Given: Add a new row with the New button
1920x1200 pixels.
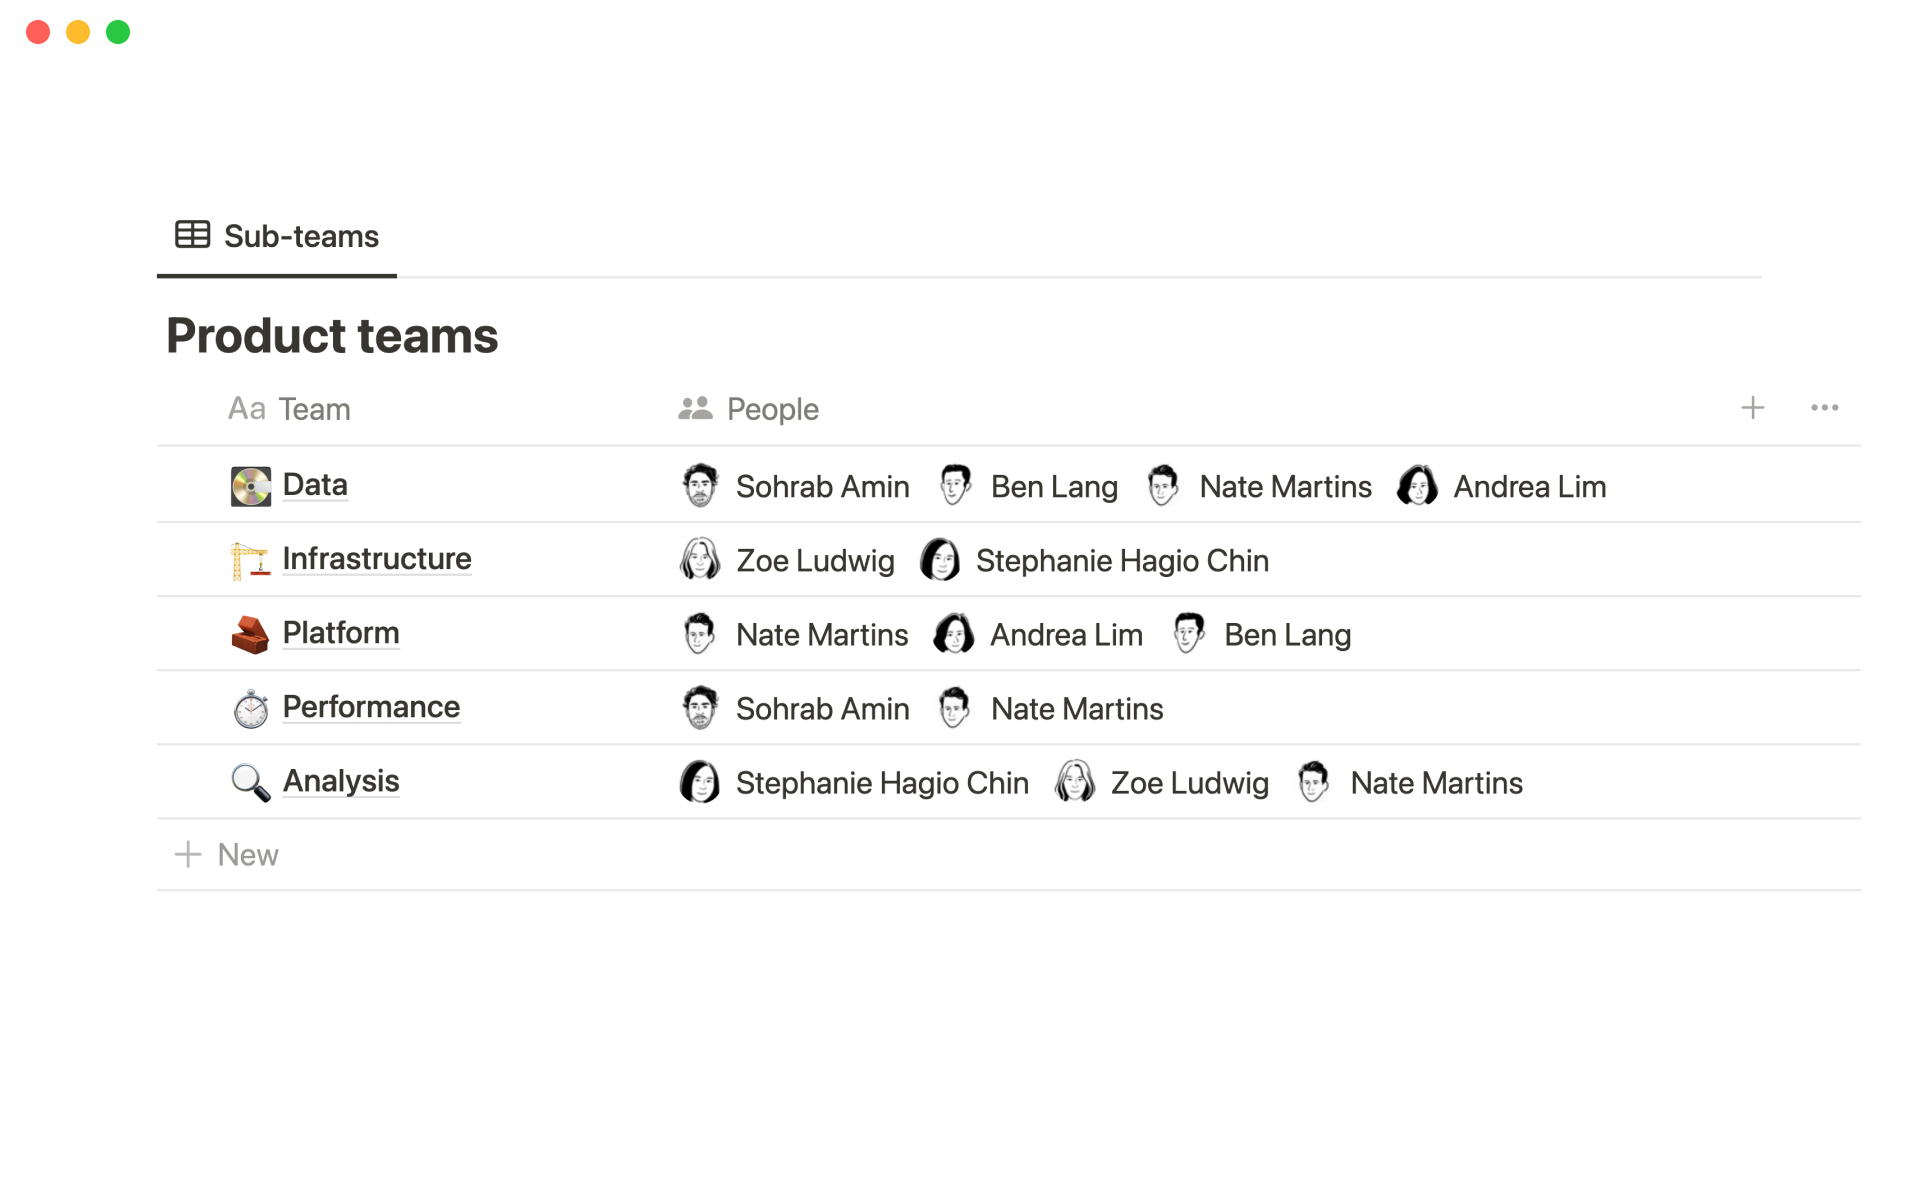Looking at the screenshot, I should (228, 855).
